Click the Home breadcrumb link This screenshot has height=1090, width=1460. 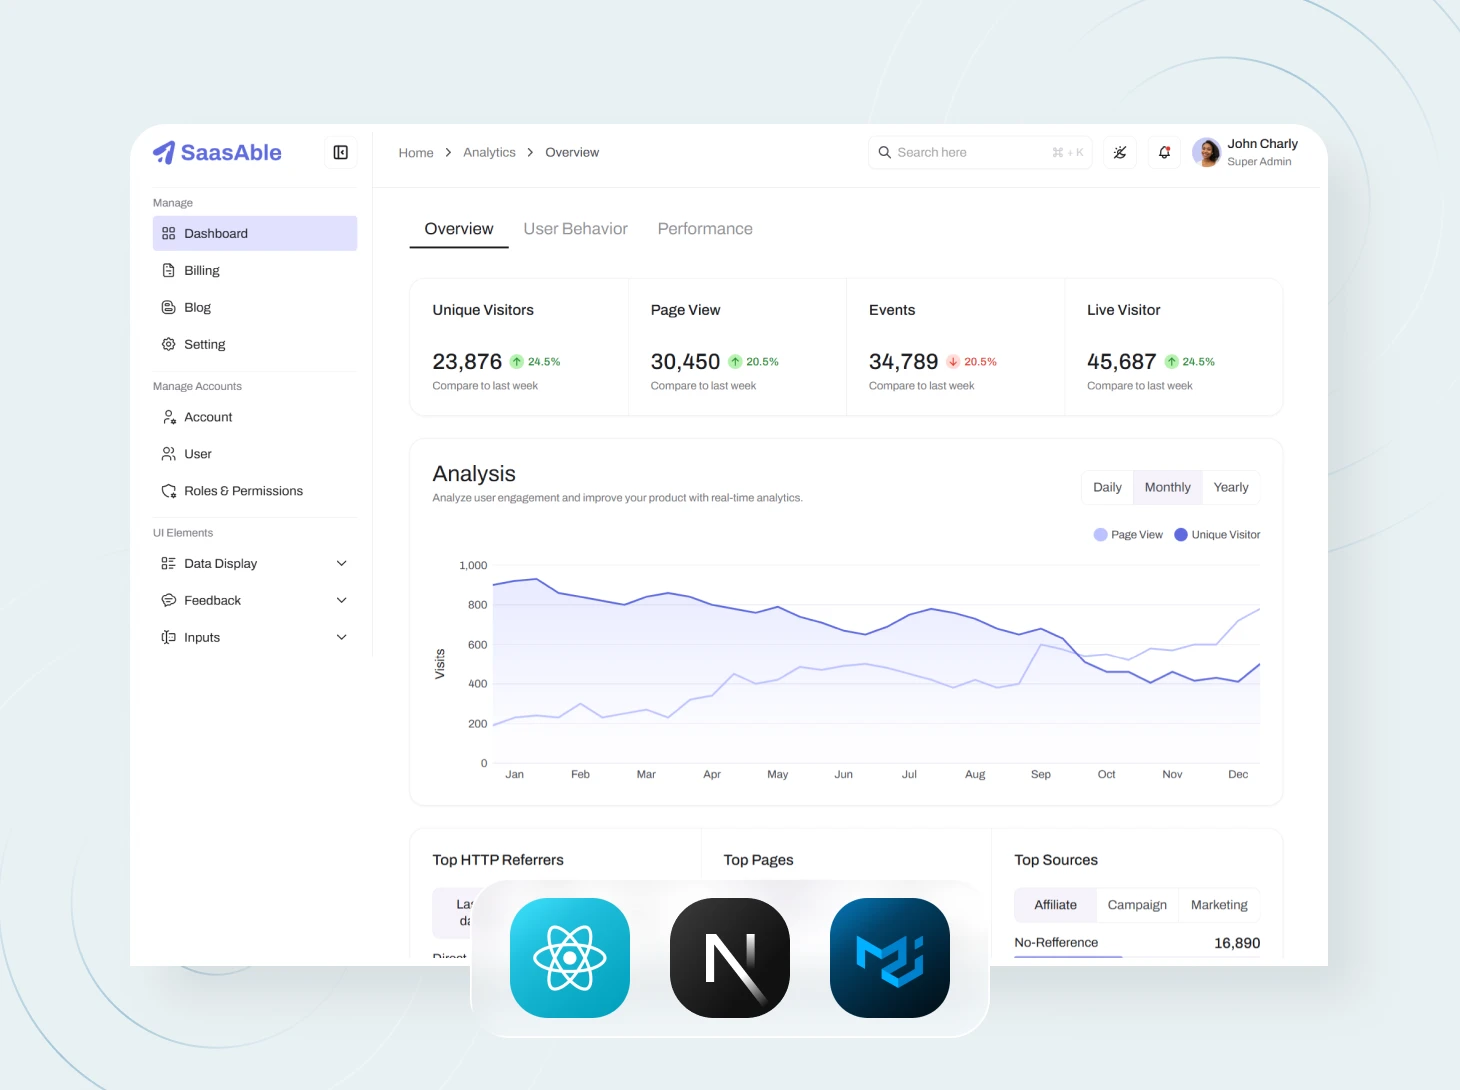click(x=416, y=152)
